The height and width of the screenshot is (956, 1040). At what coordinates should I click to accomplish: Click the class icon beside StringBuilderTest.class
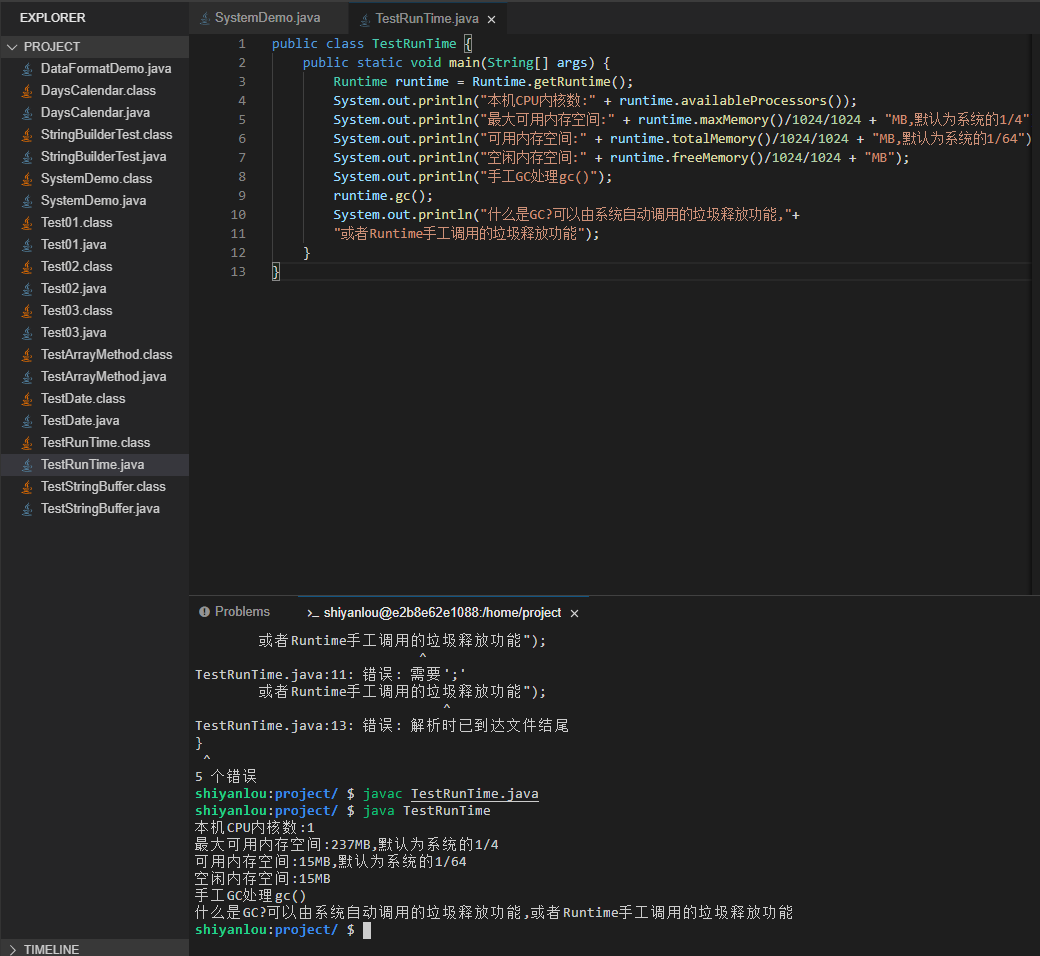pos(27,135)
